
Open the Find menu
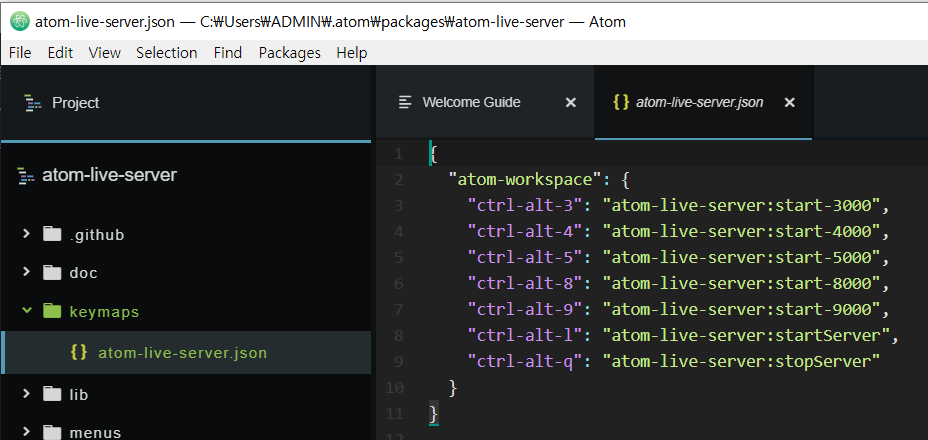(228, 53)
